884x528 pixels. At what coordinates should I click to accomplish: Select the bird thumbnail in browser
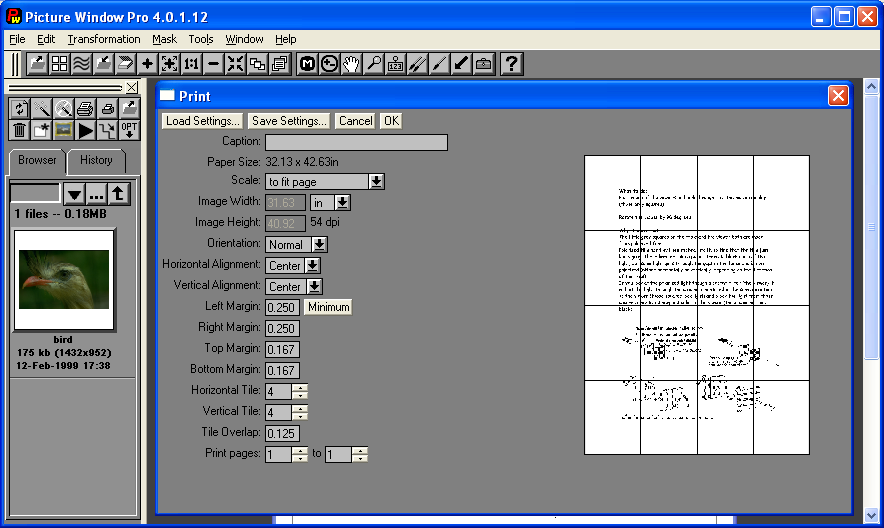coord(64,279)
